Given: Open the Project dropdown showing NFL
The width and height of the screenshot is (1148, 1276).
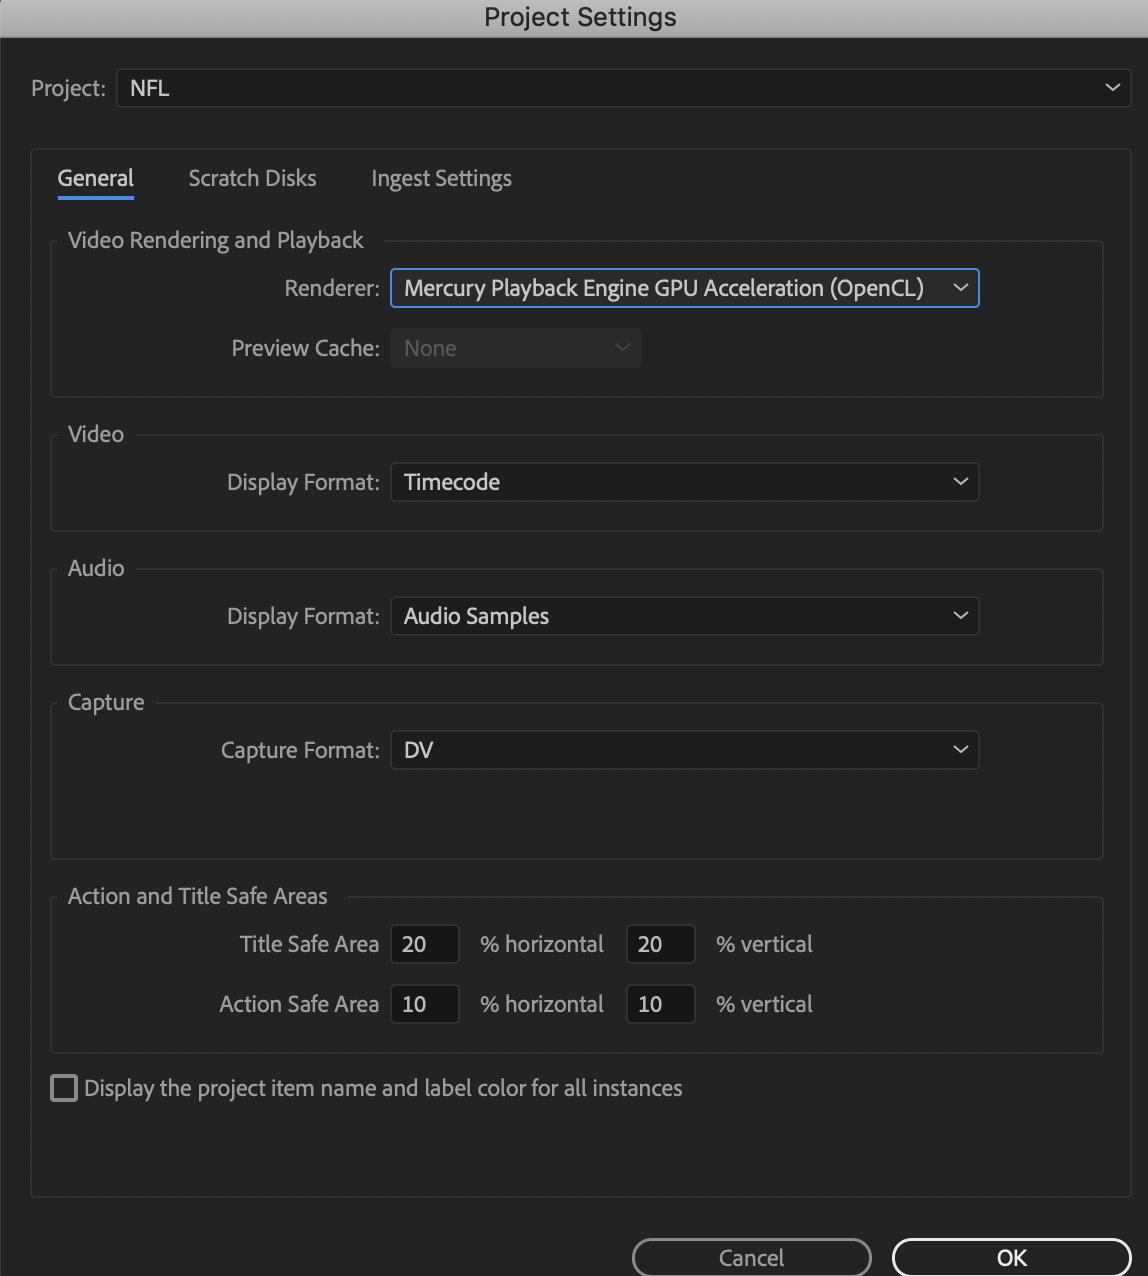Looking at the screenshot, I should click(x=623, y=88).
